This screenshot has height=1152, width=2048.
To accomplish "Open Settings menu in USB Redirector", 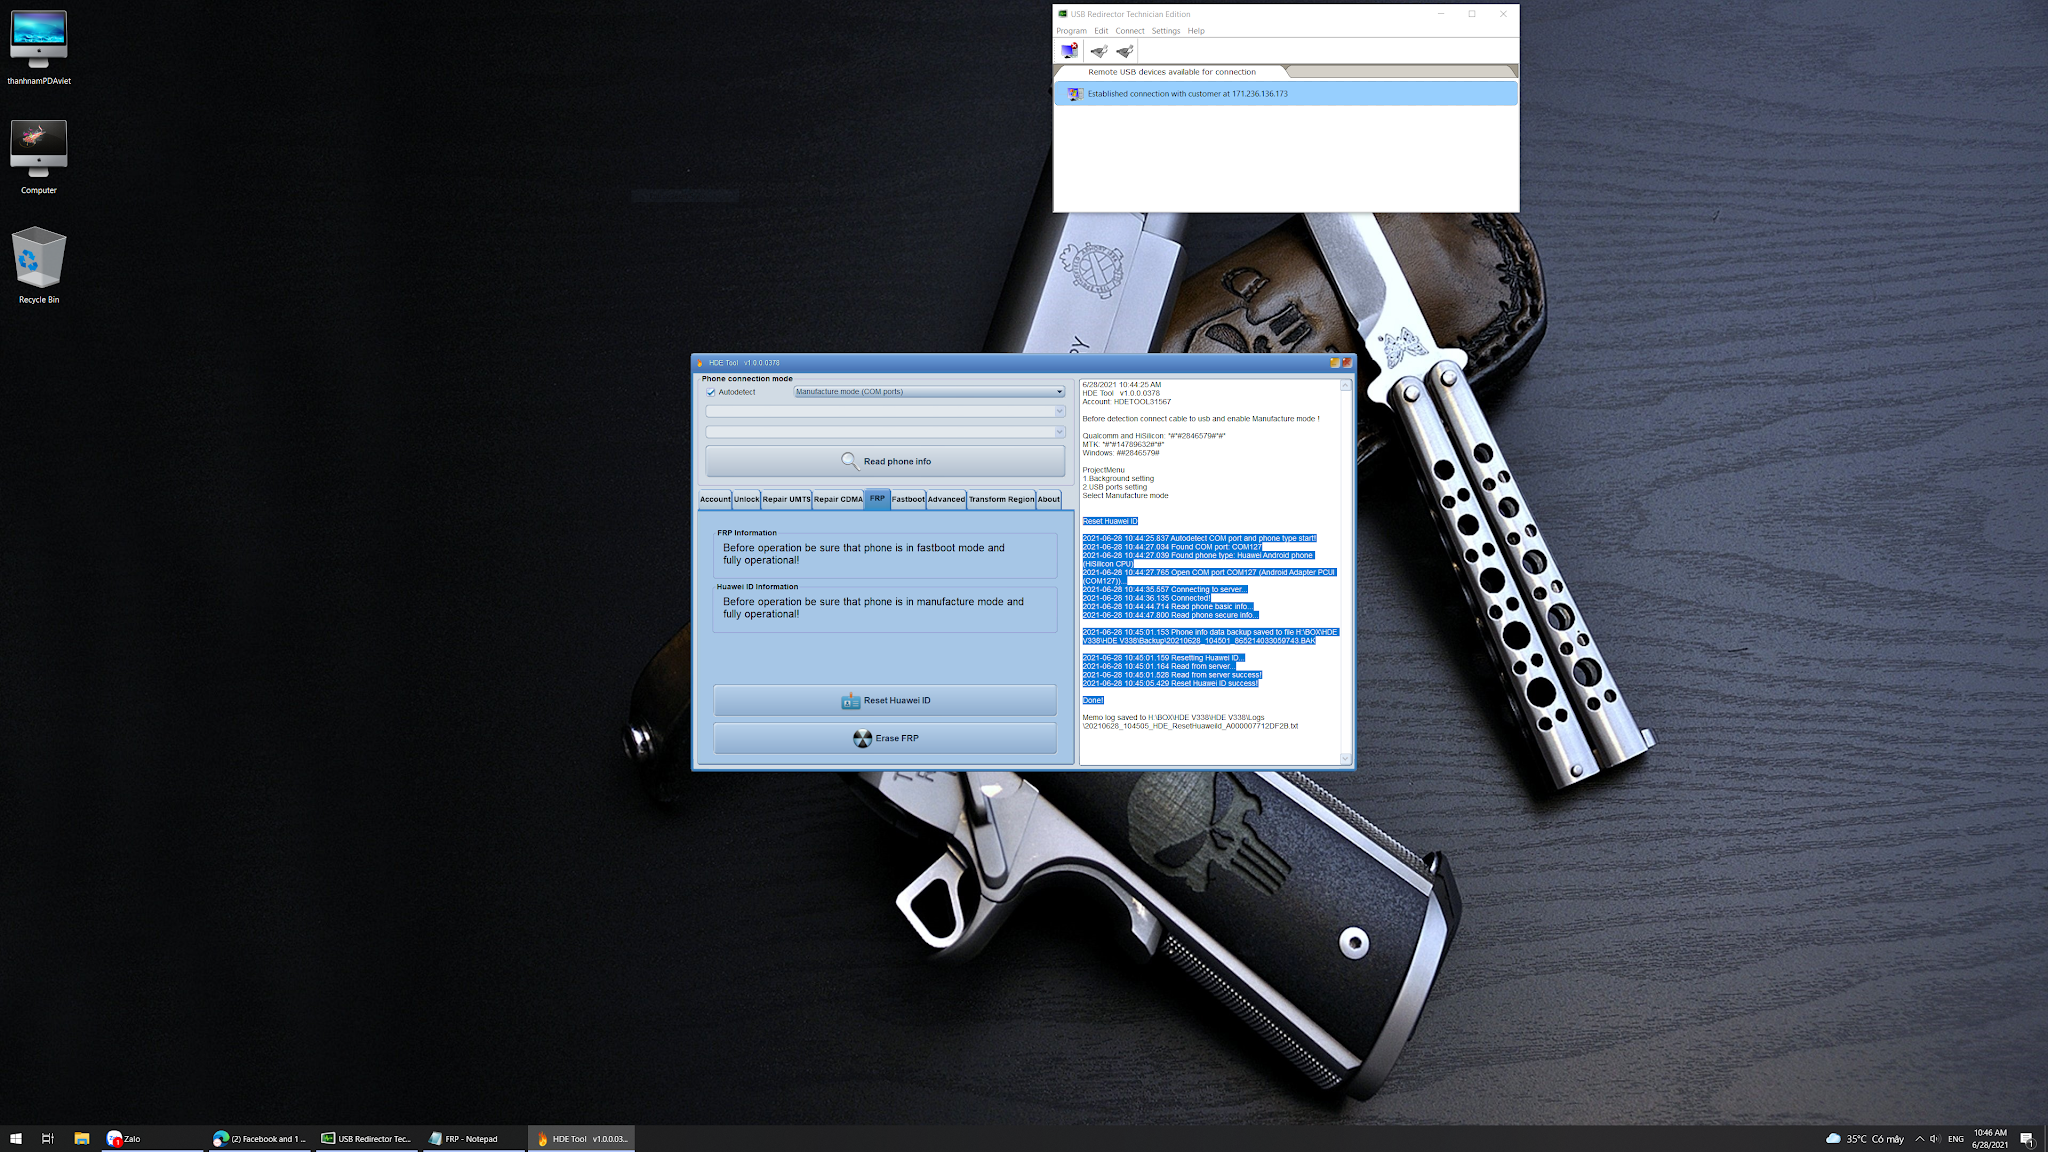I will click(x=1165, y=31).
